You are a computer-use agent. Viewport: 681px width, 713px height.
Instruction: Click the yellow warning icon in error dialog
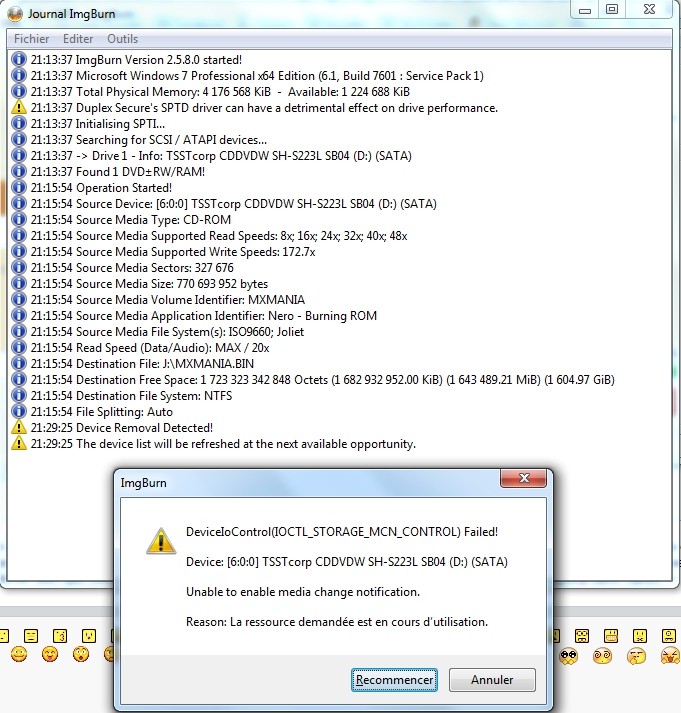tap(161, 541)
